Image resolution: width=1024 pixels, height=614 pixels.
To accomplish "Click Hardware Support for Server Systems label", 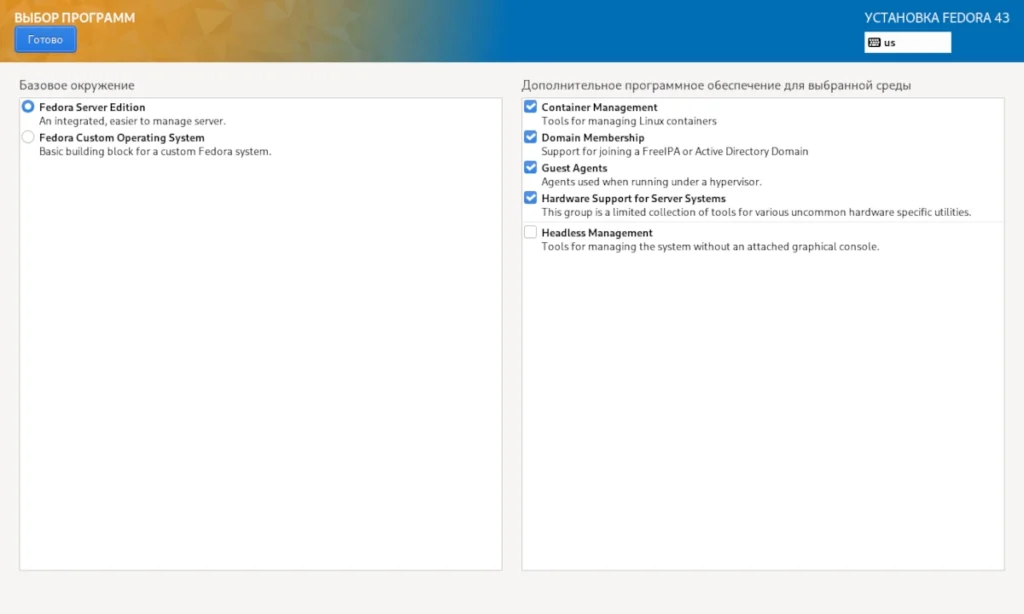I will click(x=633, y=199).
